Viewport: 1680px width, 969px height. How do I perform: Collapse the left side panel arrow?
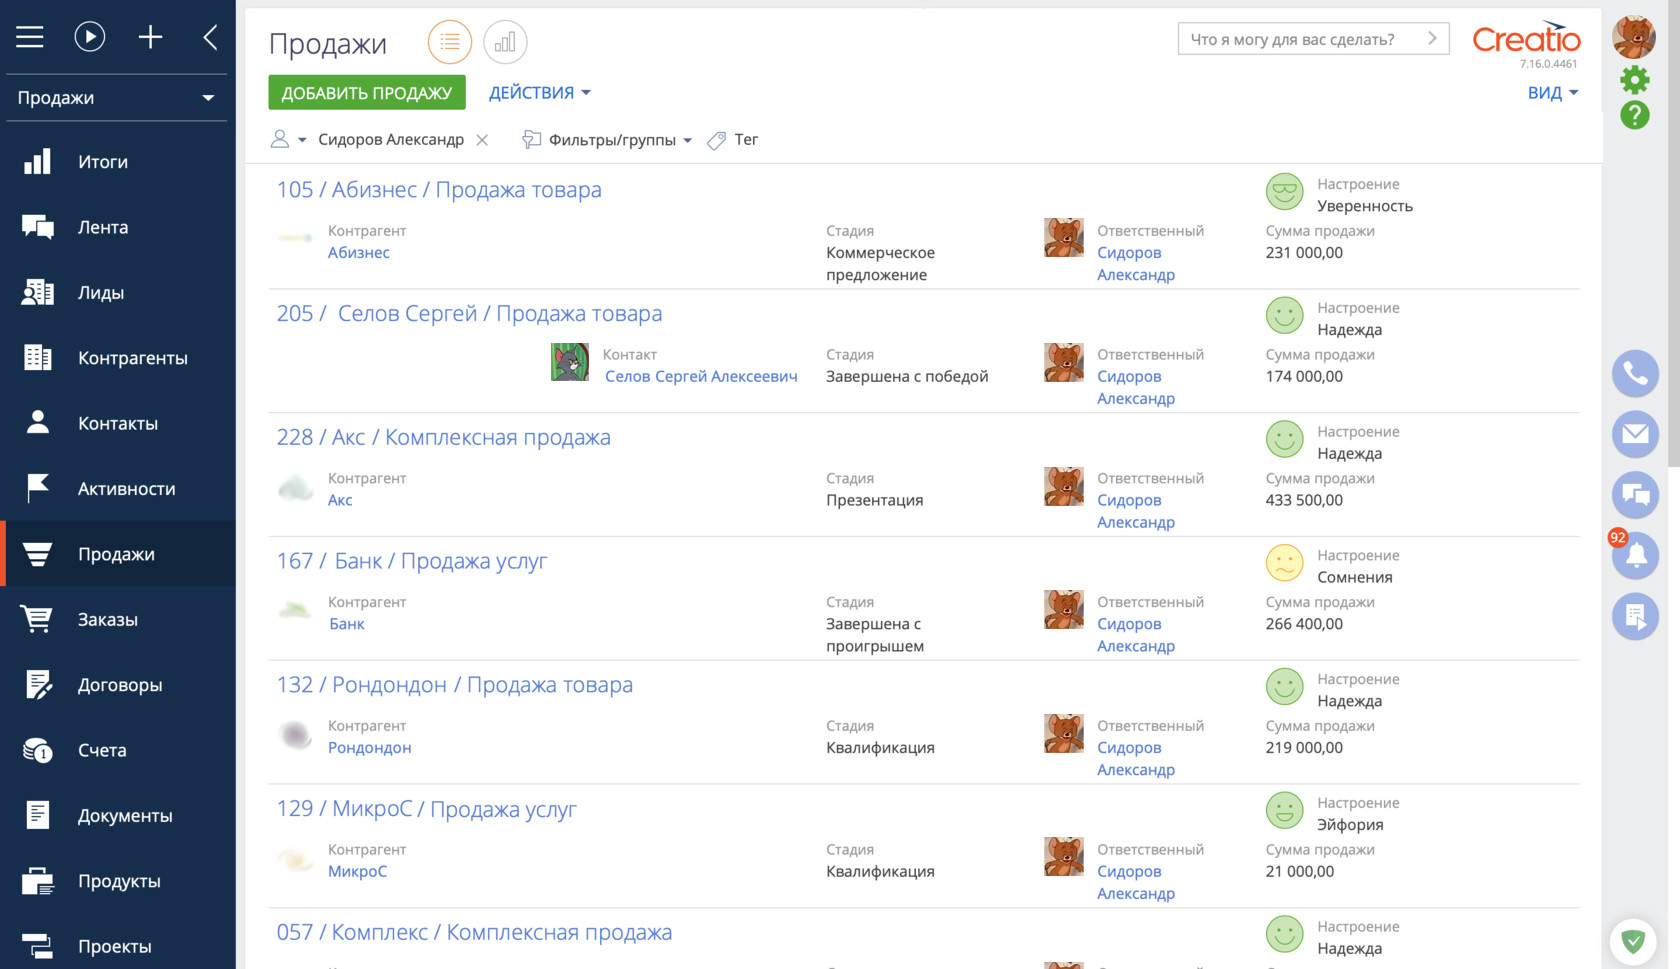pyautogui.click(x=210, y=38)
